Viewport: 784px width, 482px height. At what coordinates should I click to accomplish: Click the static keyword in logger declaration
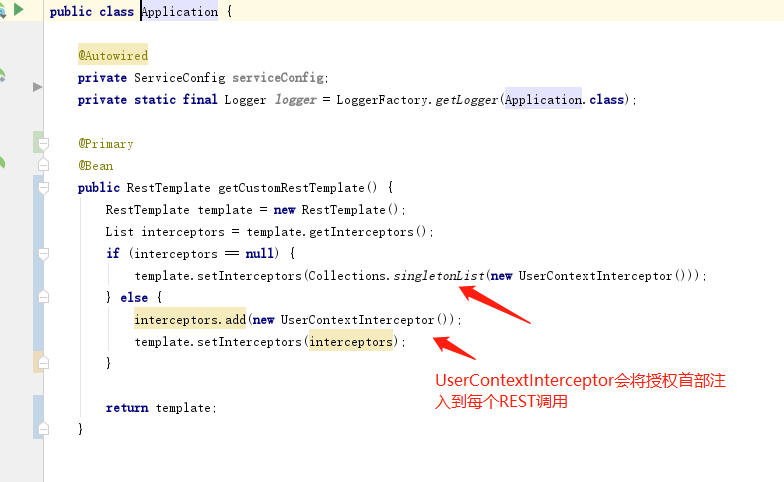(155, 100)
